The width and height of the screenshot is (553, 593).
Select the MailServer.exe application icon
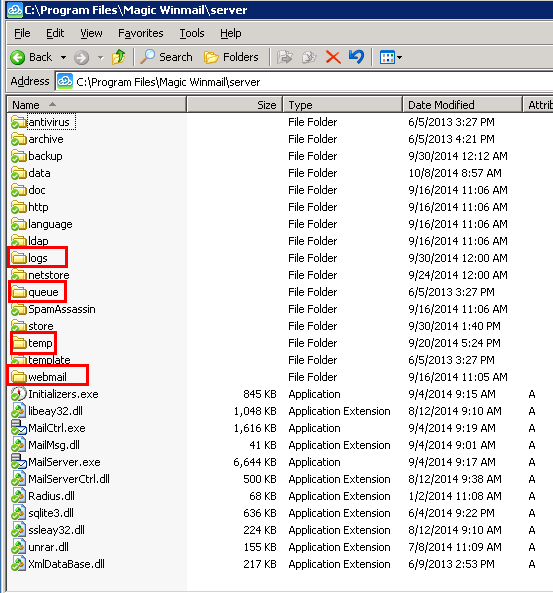point(18,462)
